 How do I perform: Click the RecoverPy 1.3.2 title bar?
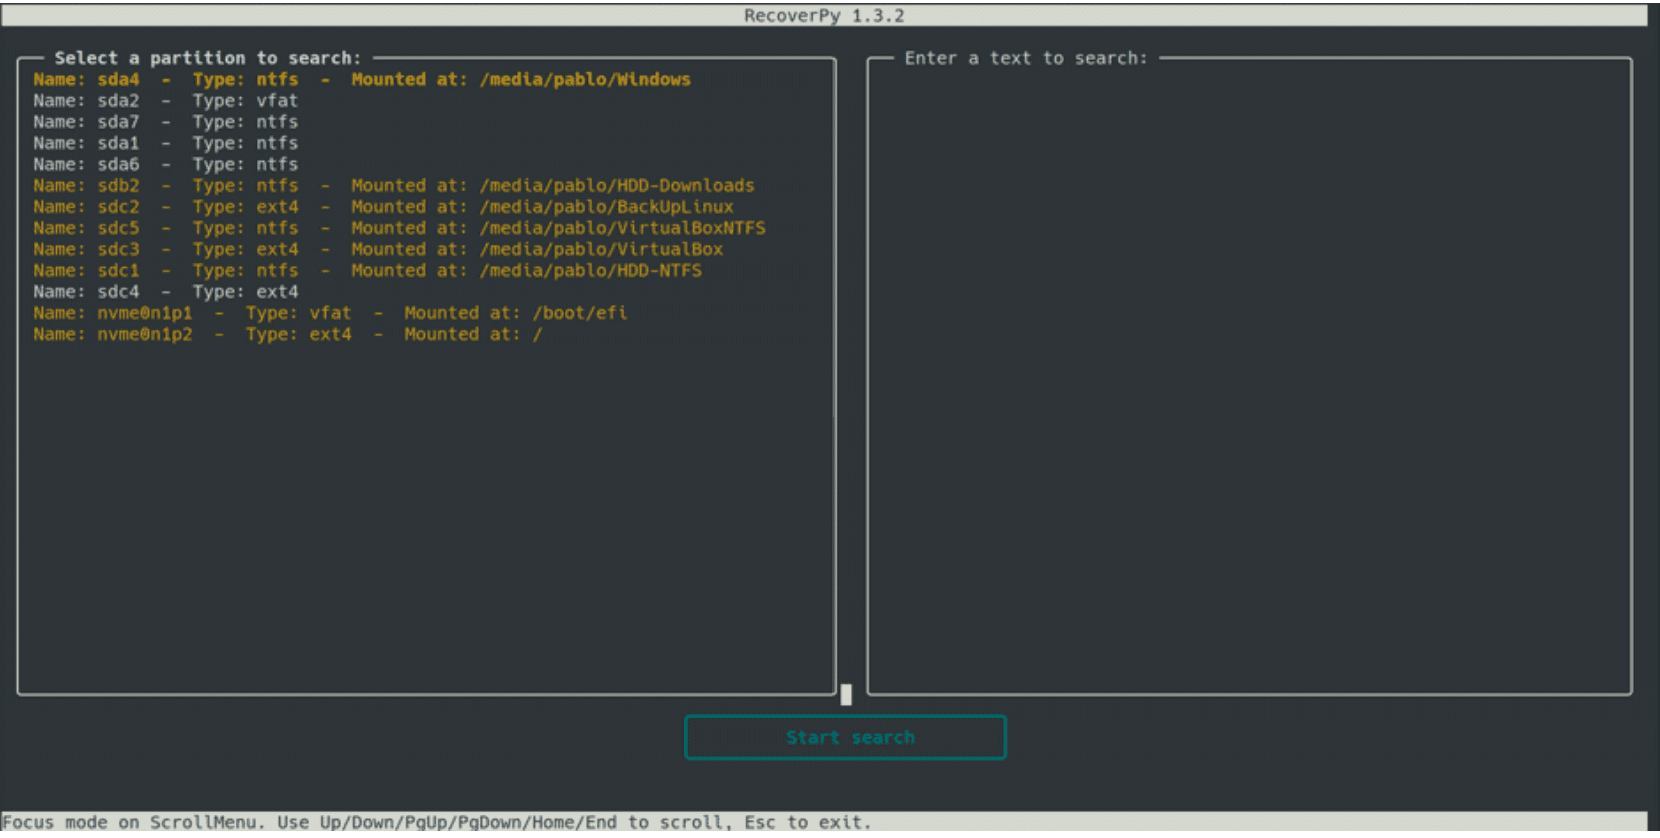[824, 15]
